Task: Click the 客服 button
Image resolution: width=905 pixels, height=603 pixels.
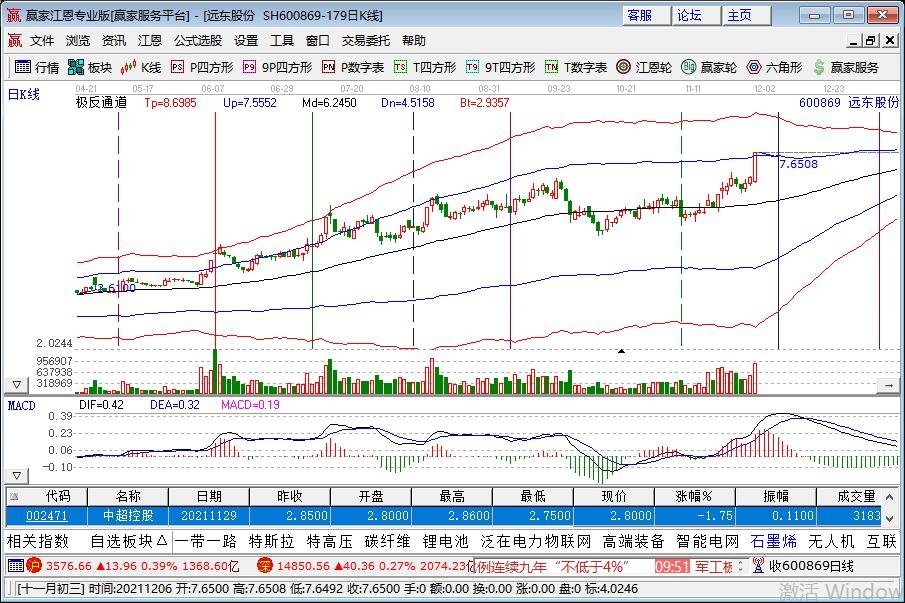Action: pos(647,16)
